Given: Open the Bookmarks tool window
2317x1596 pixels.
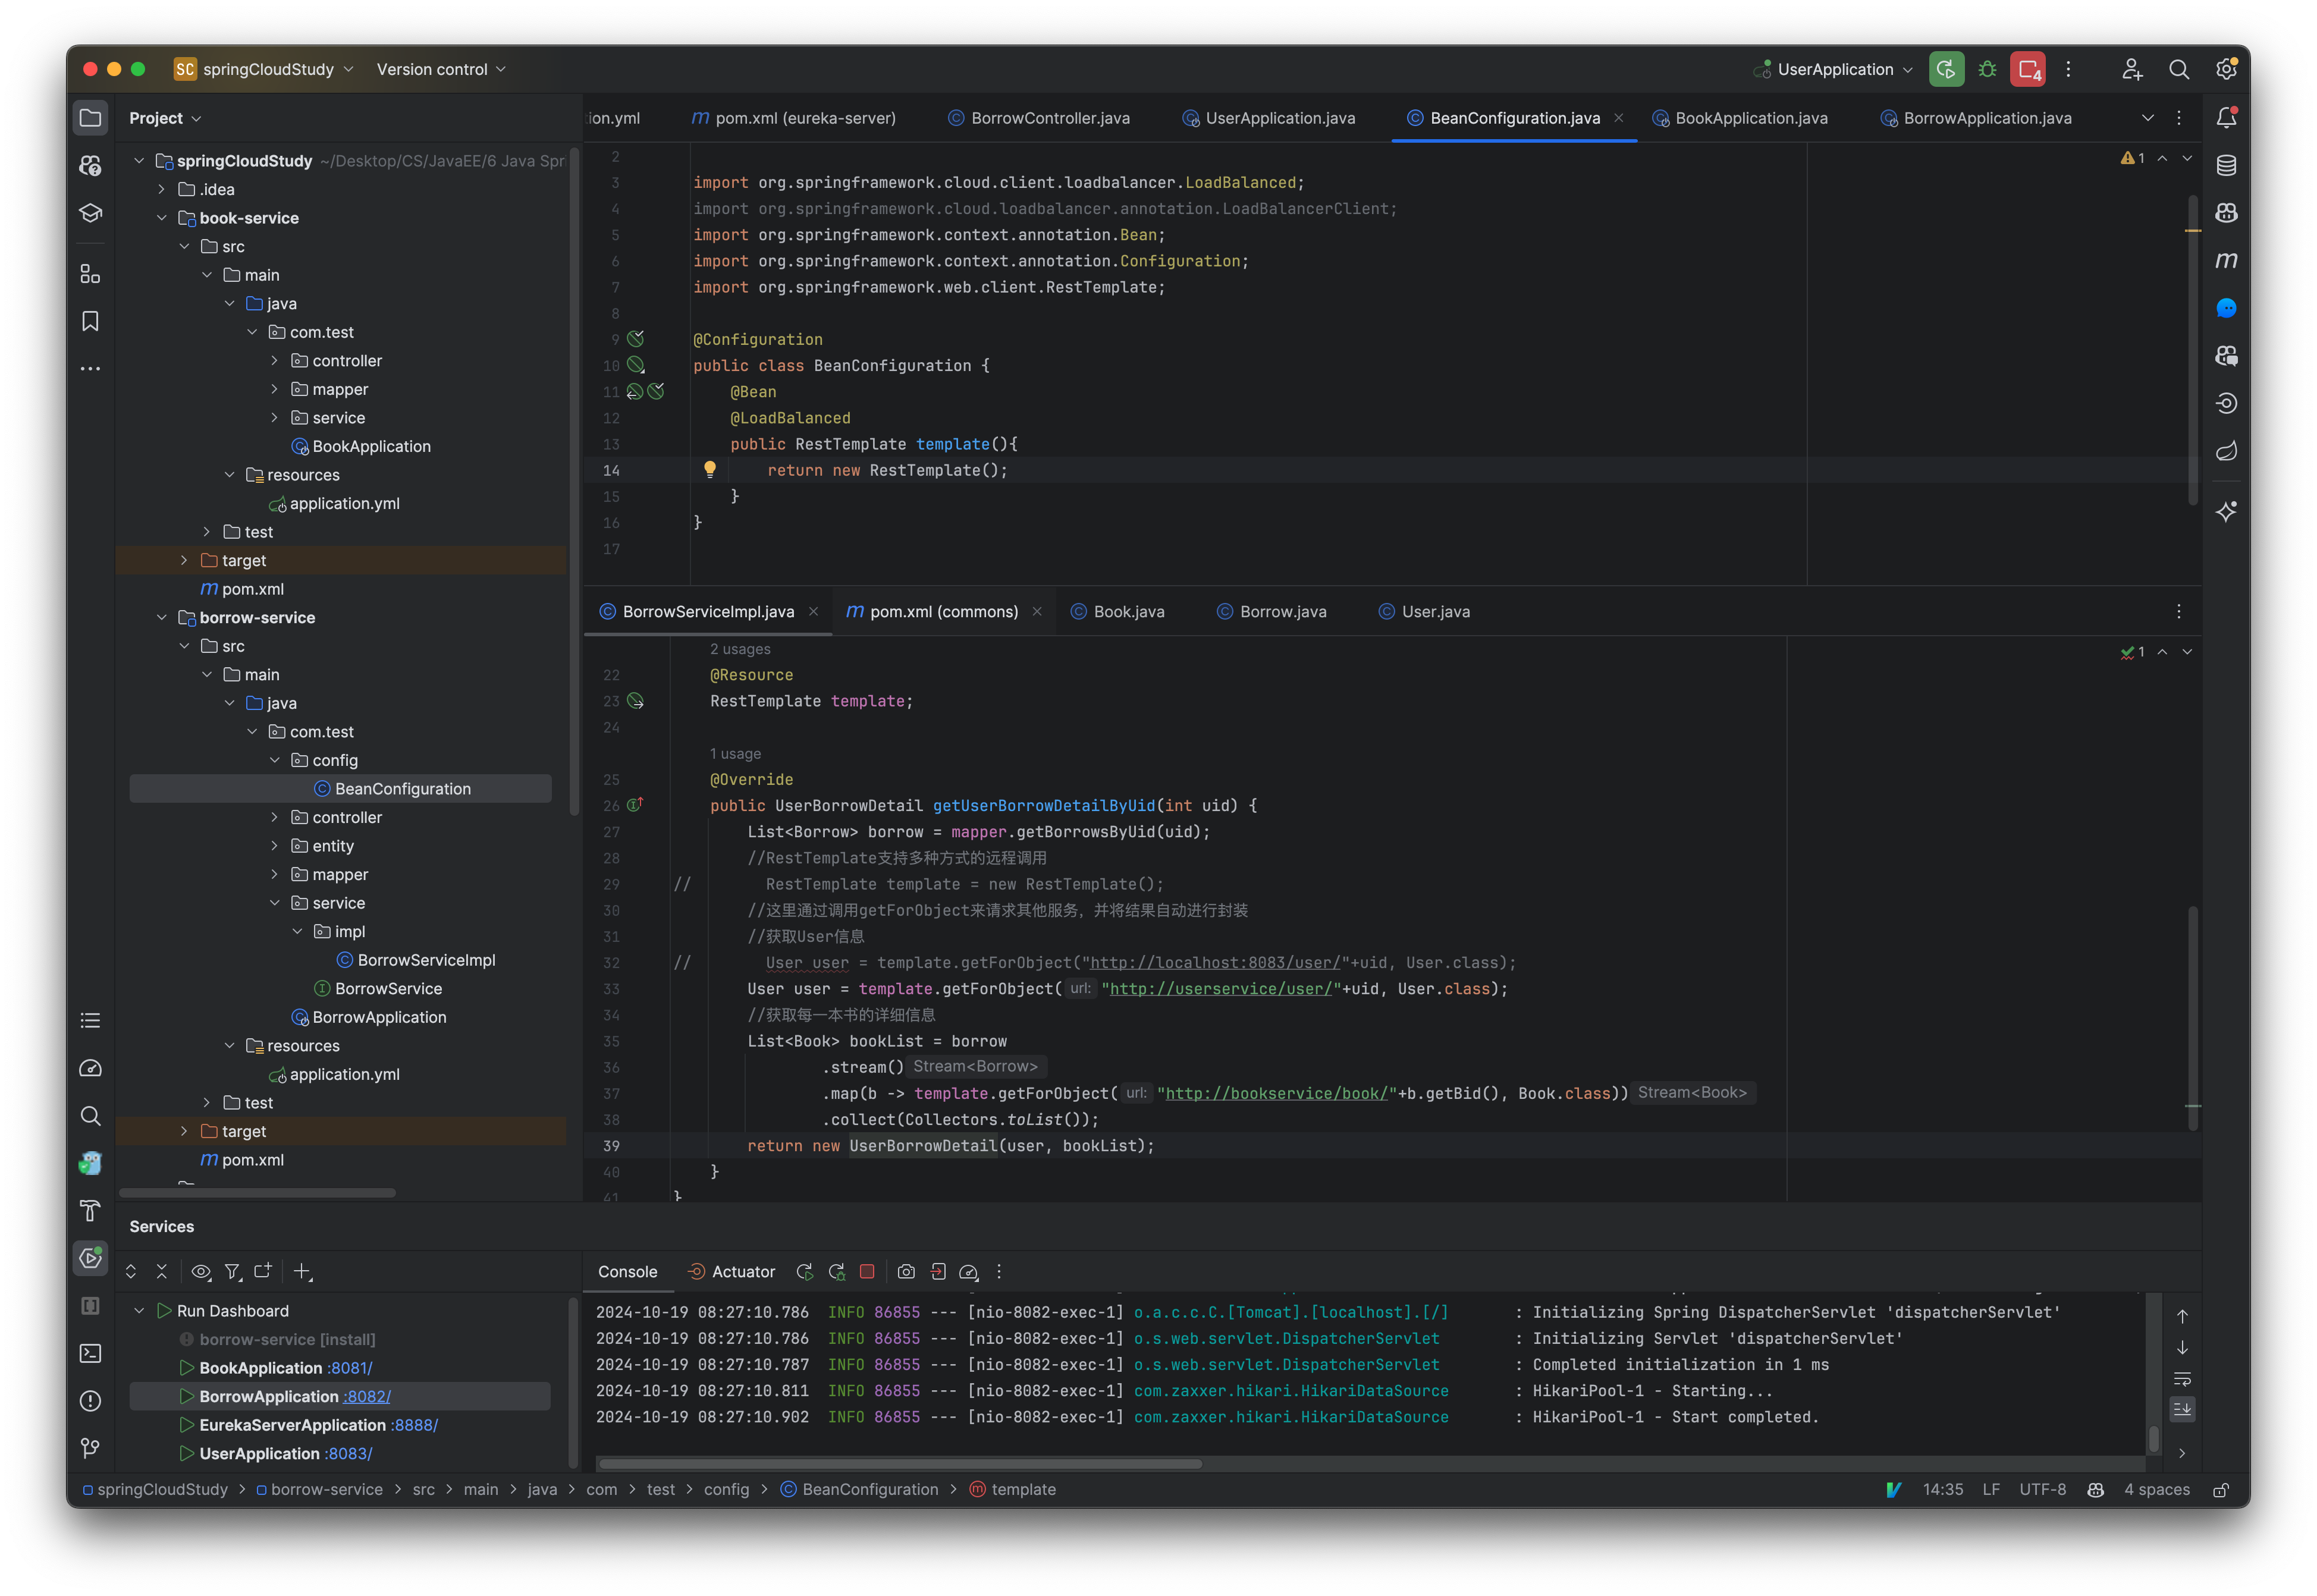Looking at the screenshot, I should coord(90,321).
